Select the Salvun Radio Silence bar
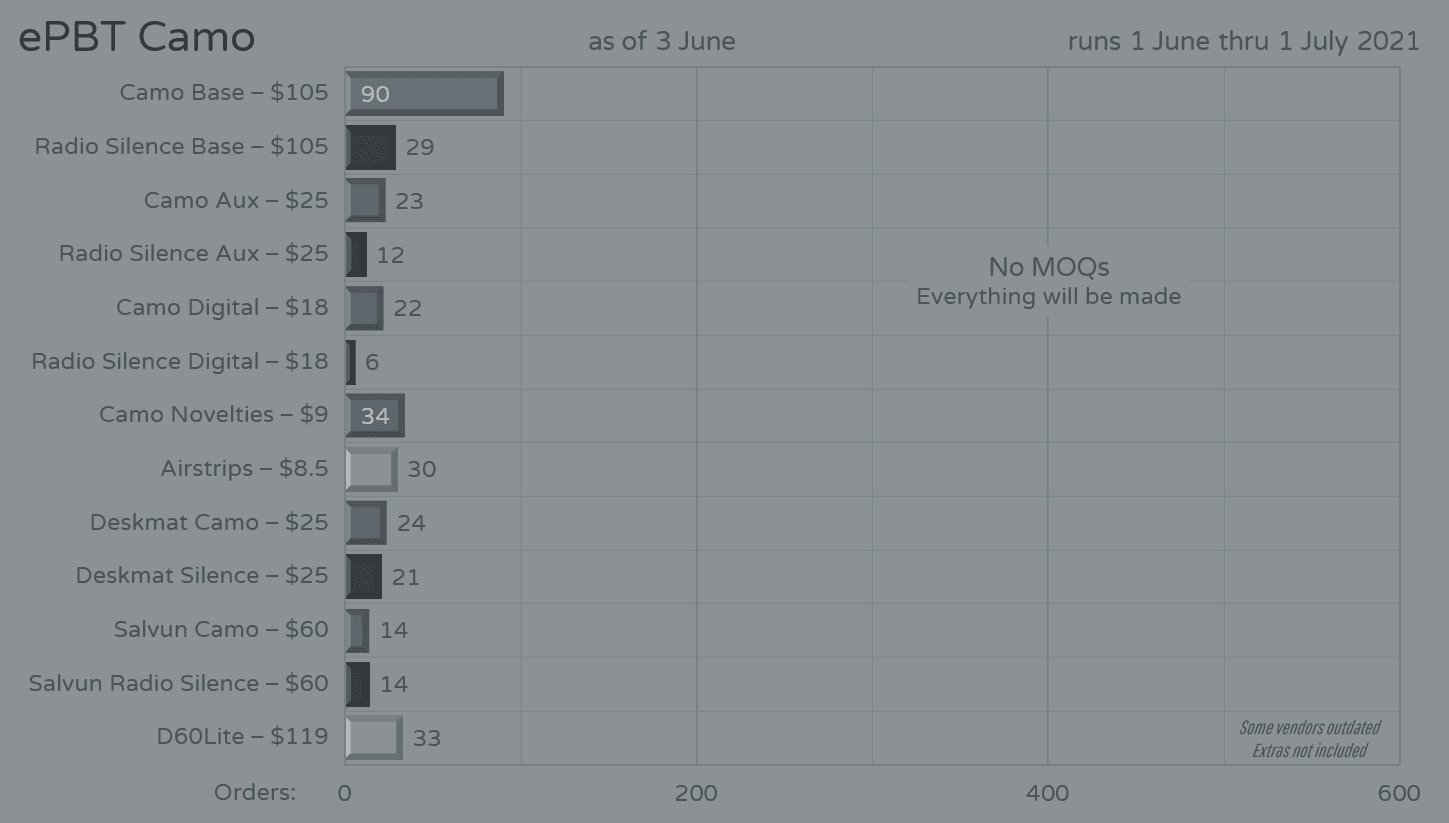 [357, 684]
